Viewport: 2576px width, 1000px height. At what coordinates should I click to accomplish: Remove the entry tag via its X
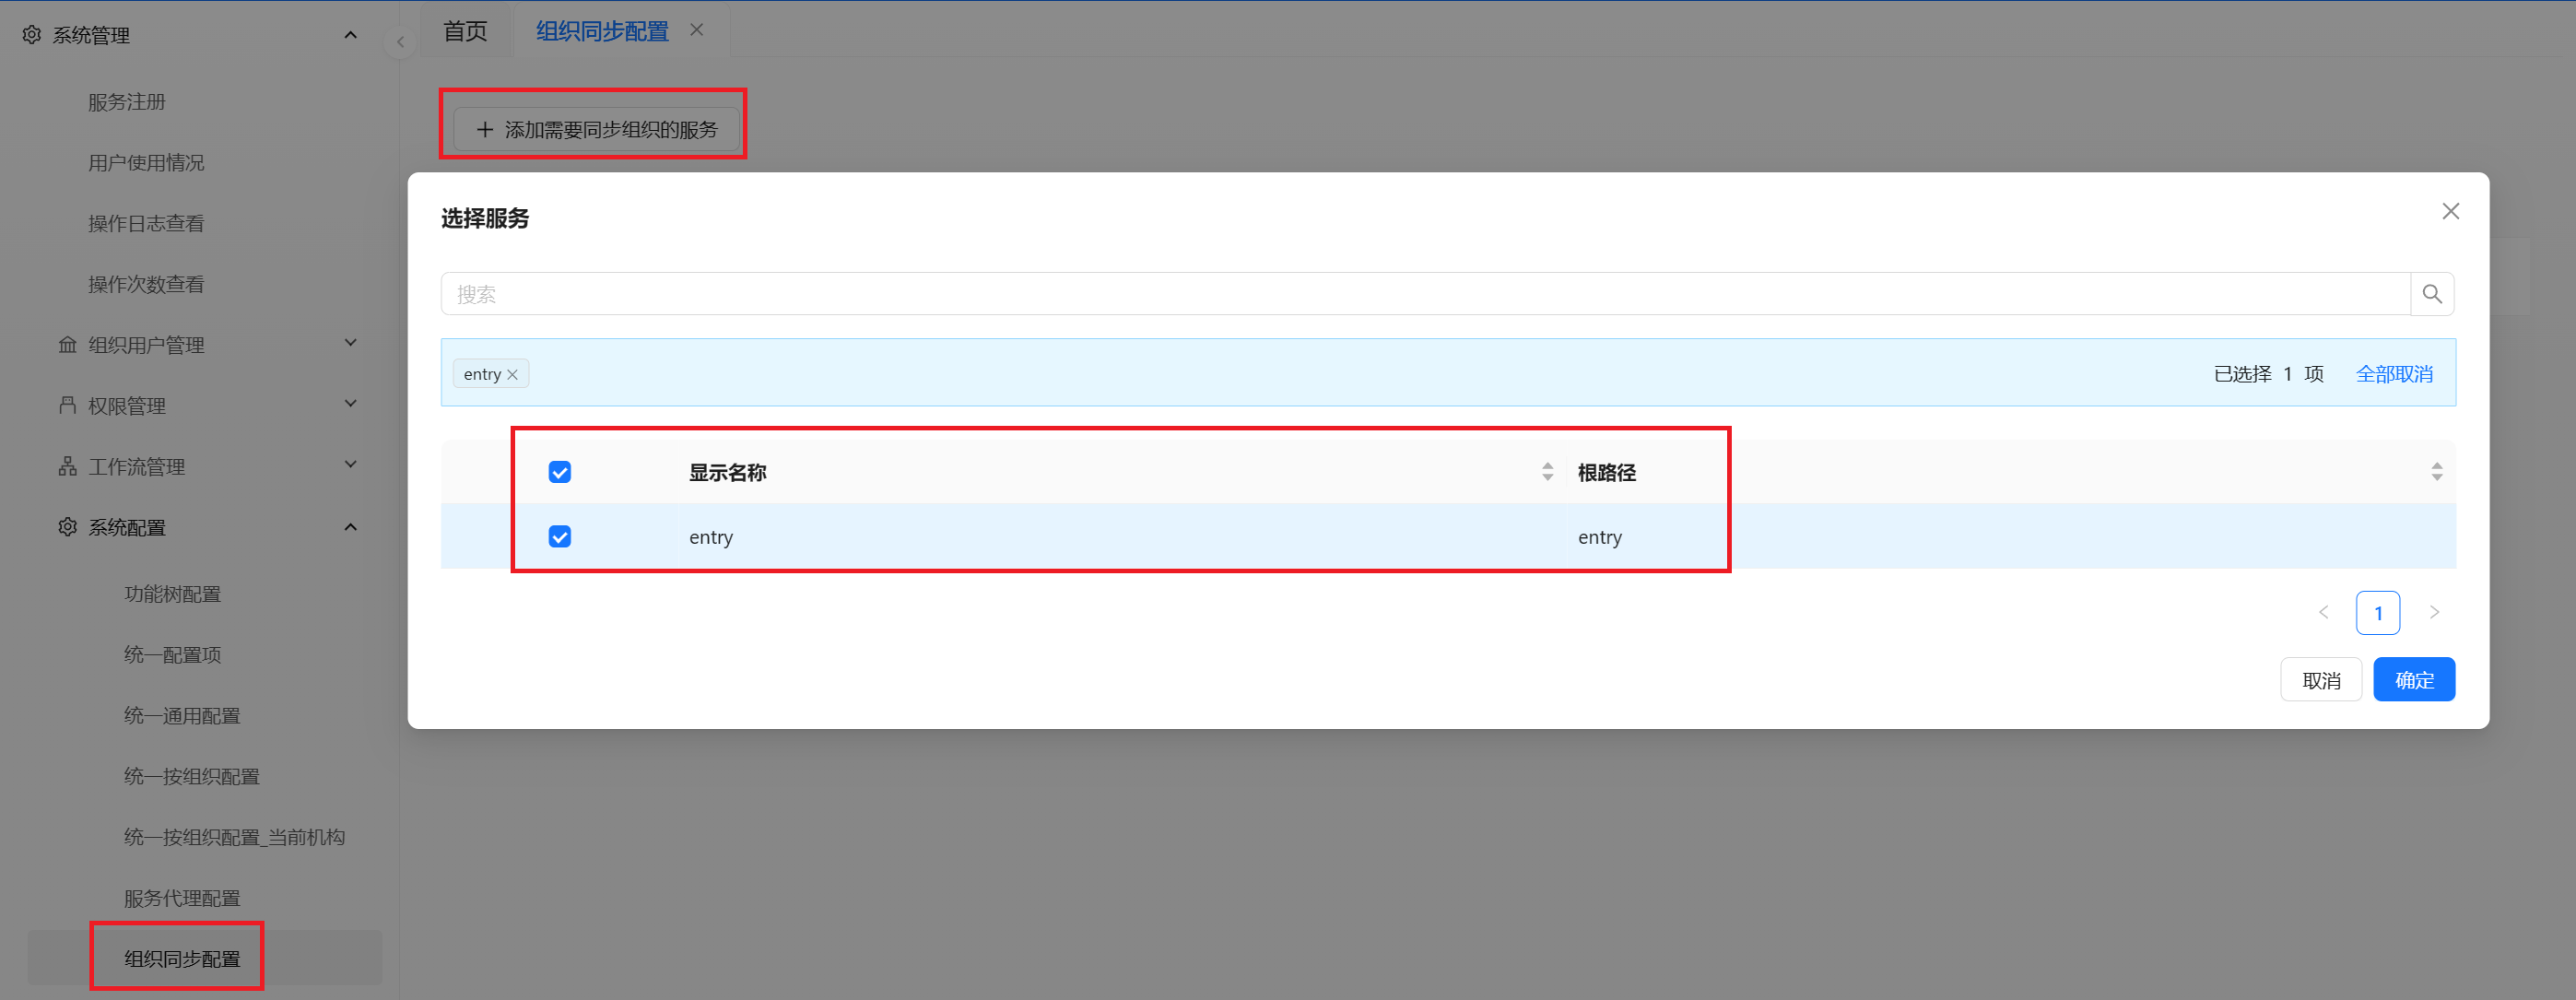tap(513, 374)
